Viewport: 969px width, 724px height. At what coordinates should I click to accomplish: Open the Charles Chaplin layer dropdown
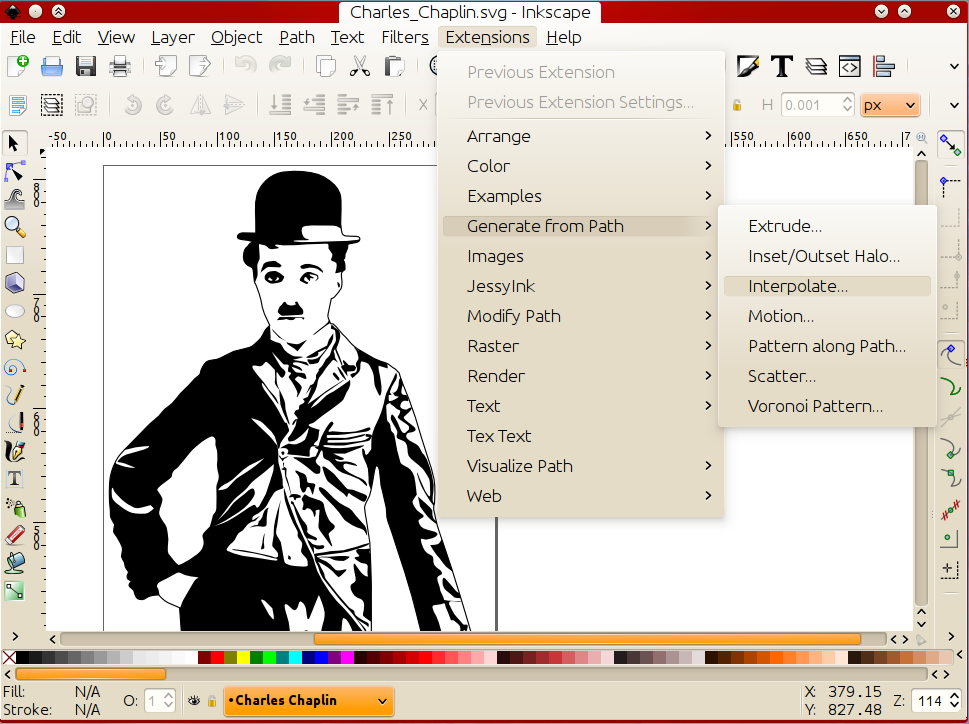point(308,701)
